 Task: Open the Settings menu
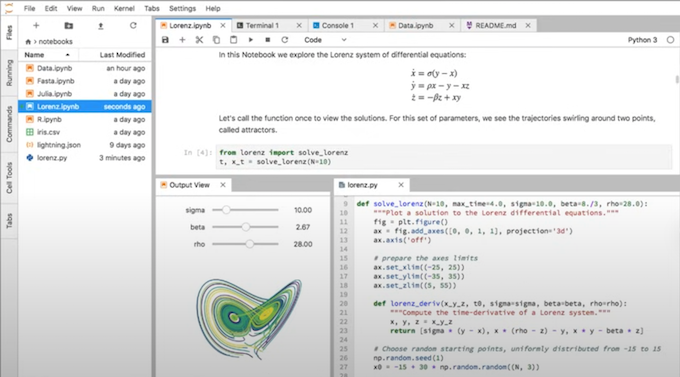pyautogui.click(x=182, y=8)
